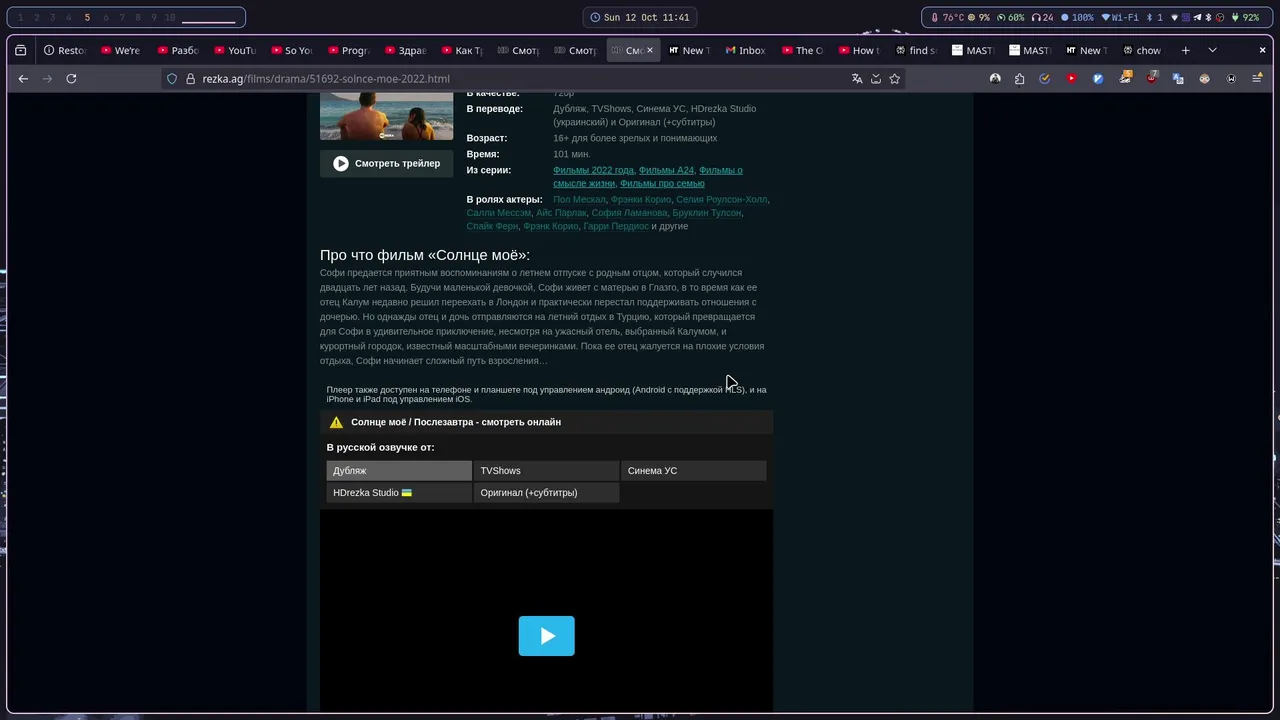Screen dimensions: 1280x720
Task: Click the movie poster thumbnail
Action: pos(386,116)
